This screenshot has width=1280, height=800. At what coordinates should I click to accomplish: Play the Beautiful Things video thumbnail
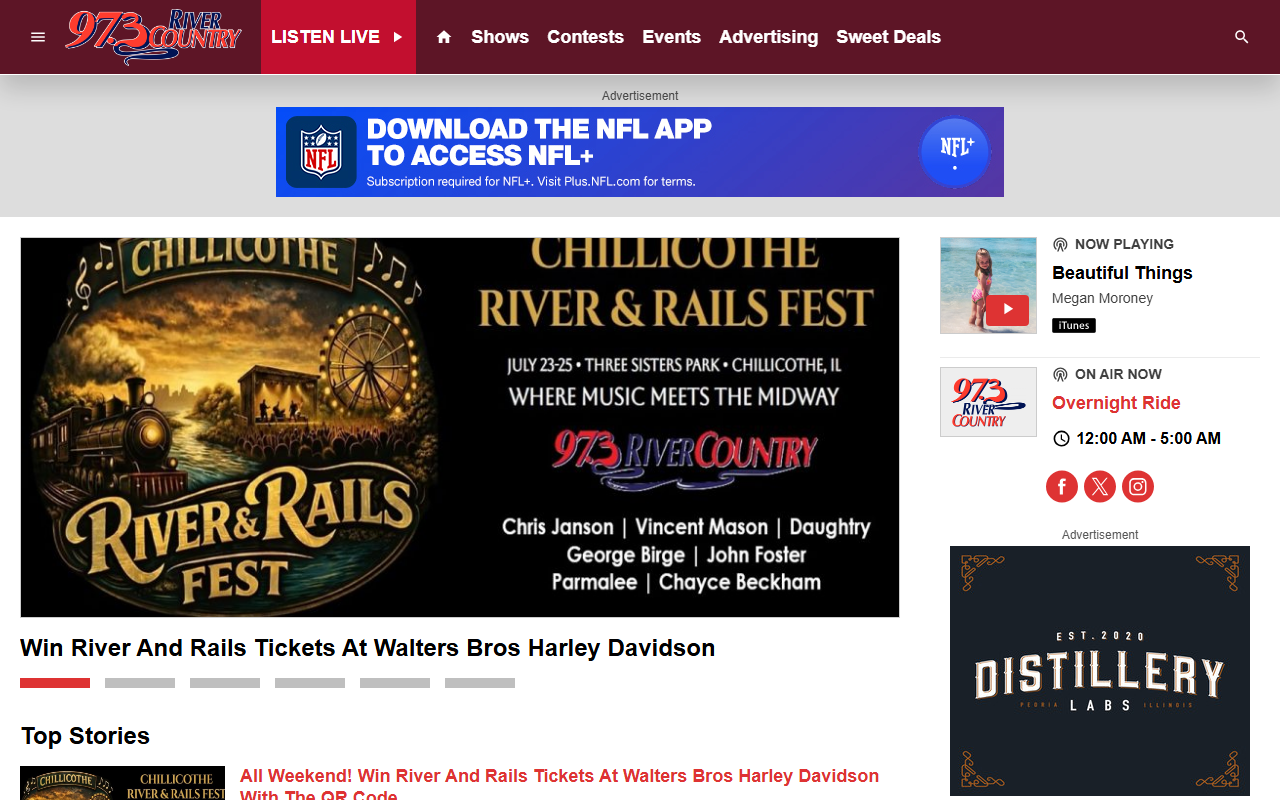988,285
